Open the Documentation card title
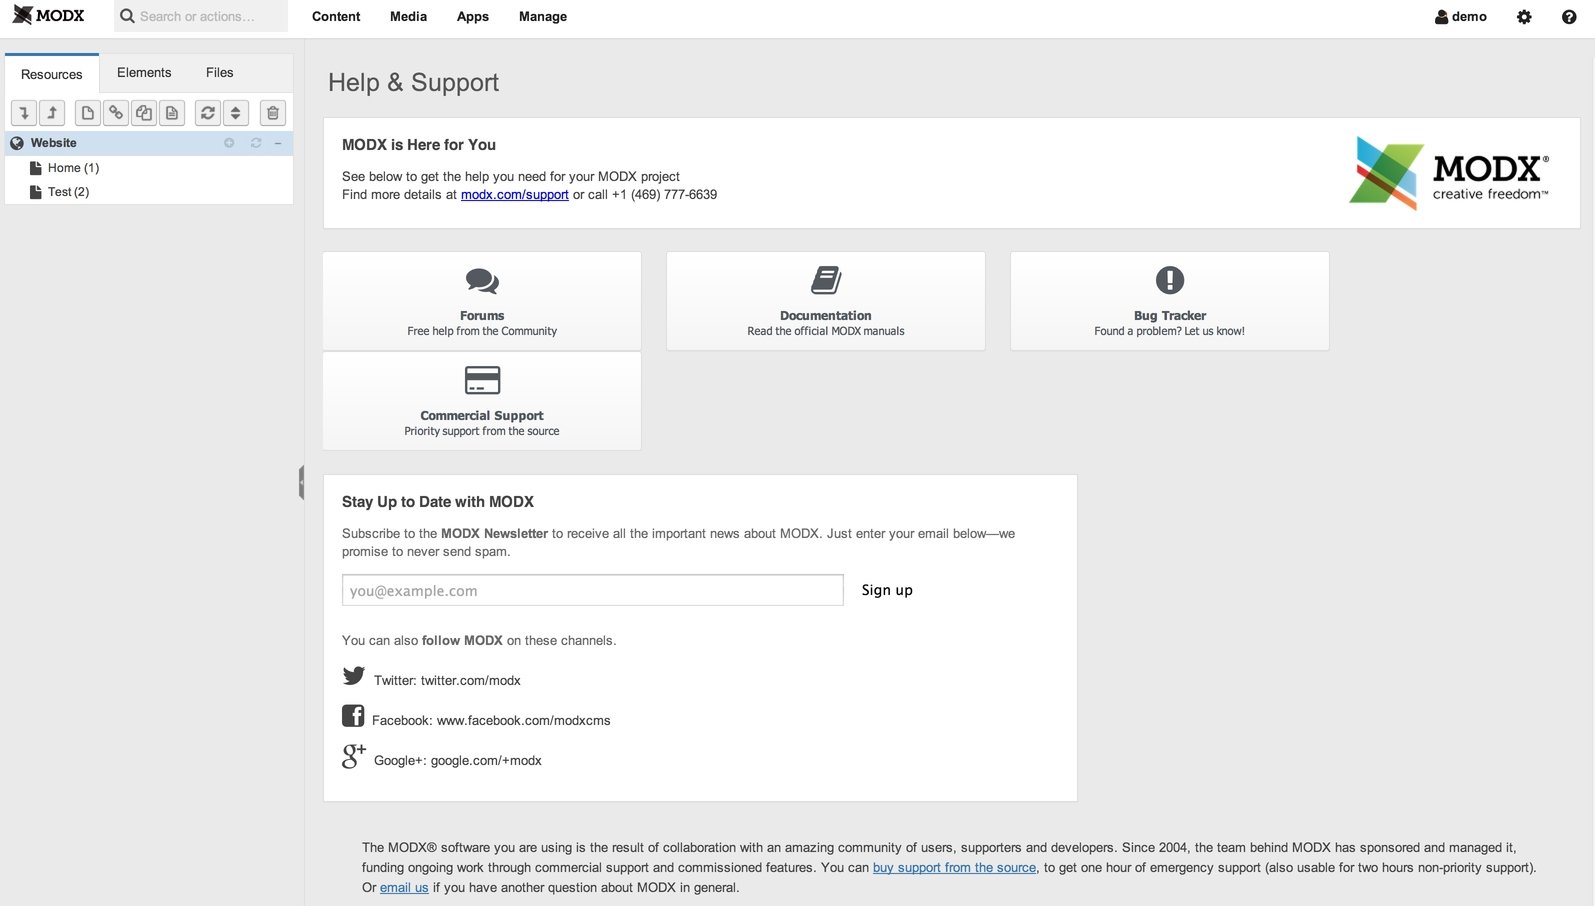Image resolution: width=1595 pixels, height=906 pixels. click(x=826, y=316)
